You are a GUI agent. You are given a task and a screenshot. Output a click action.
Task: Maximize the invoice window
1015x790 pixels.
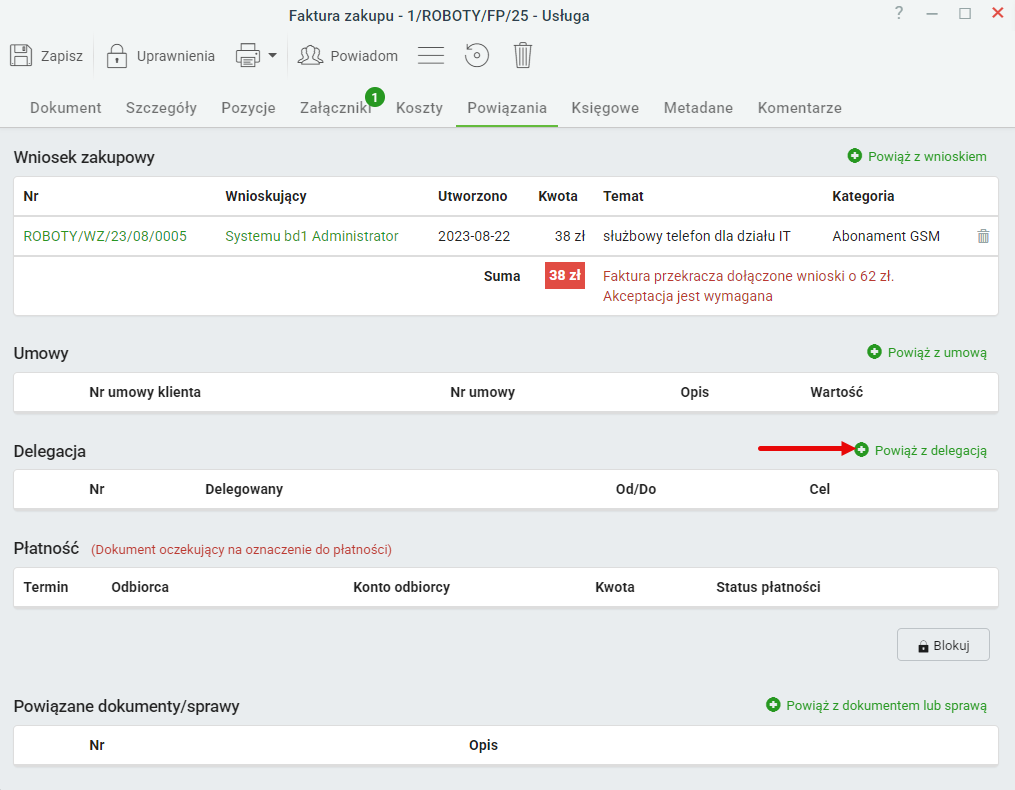coord(965,14)
